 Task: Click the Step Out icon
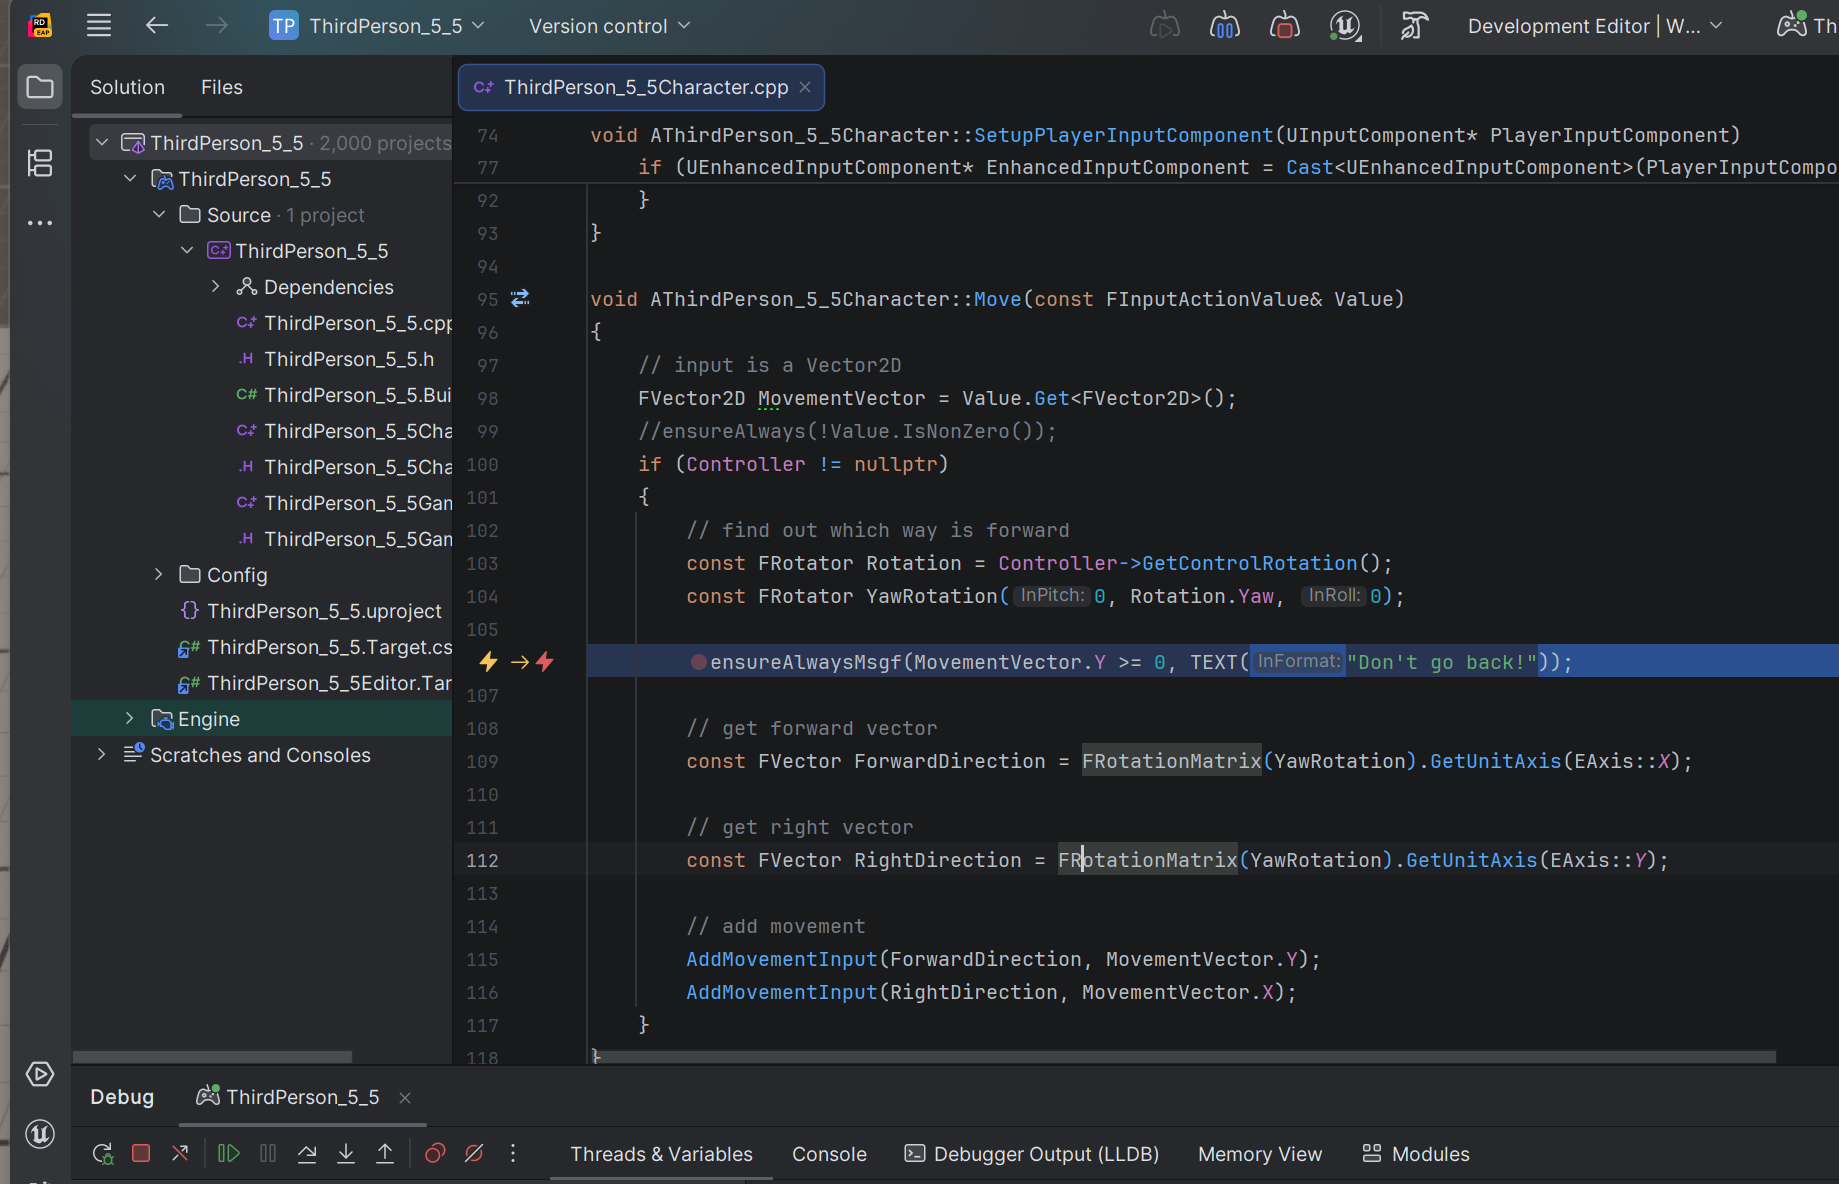pos(385,1154)
